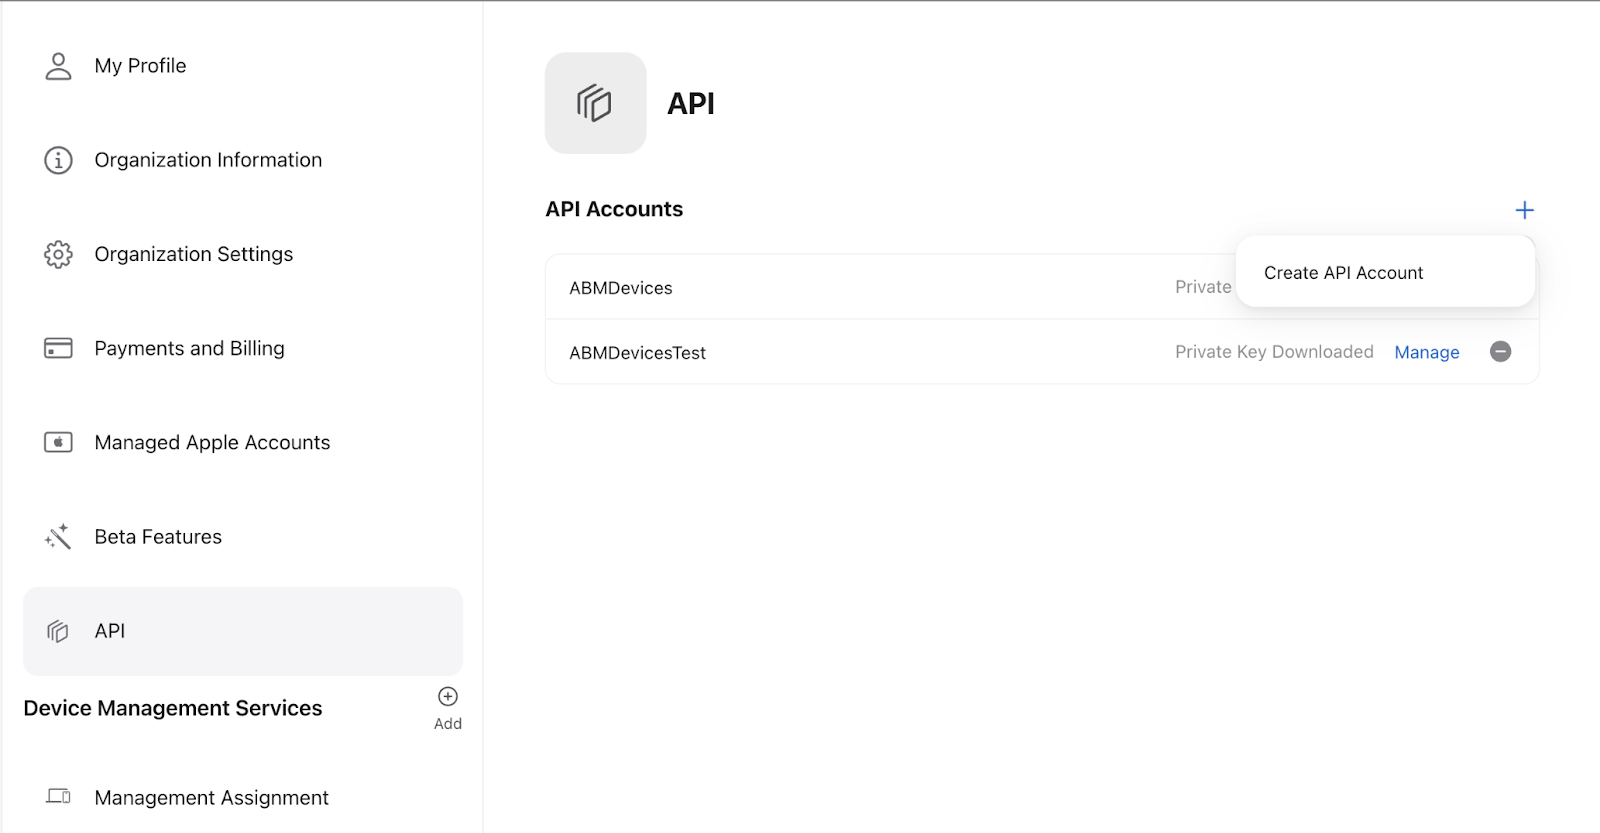This screenshot has width=1600, height=833.
Task: Choose Create API Account from popup
Action: tap(1343, 273)
